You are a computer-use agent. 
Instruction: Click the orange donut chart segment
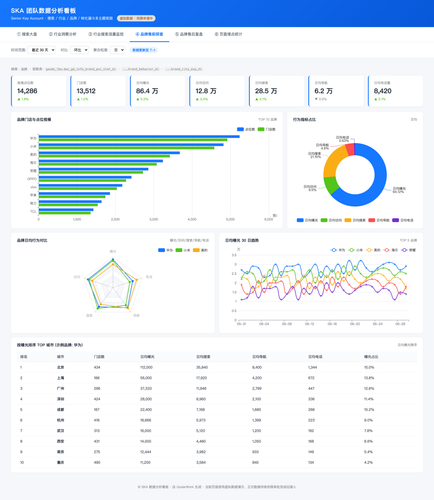332,163
